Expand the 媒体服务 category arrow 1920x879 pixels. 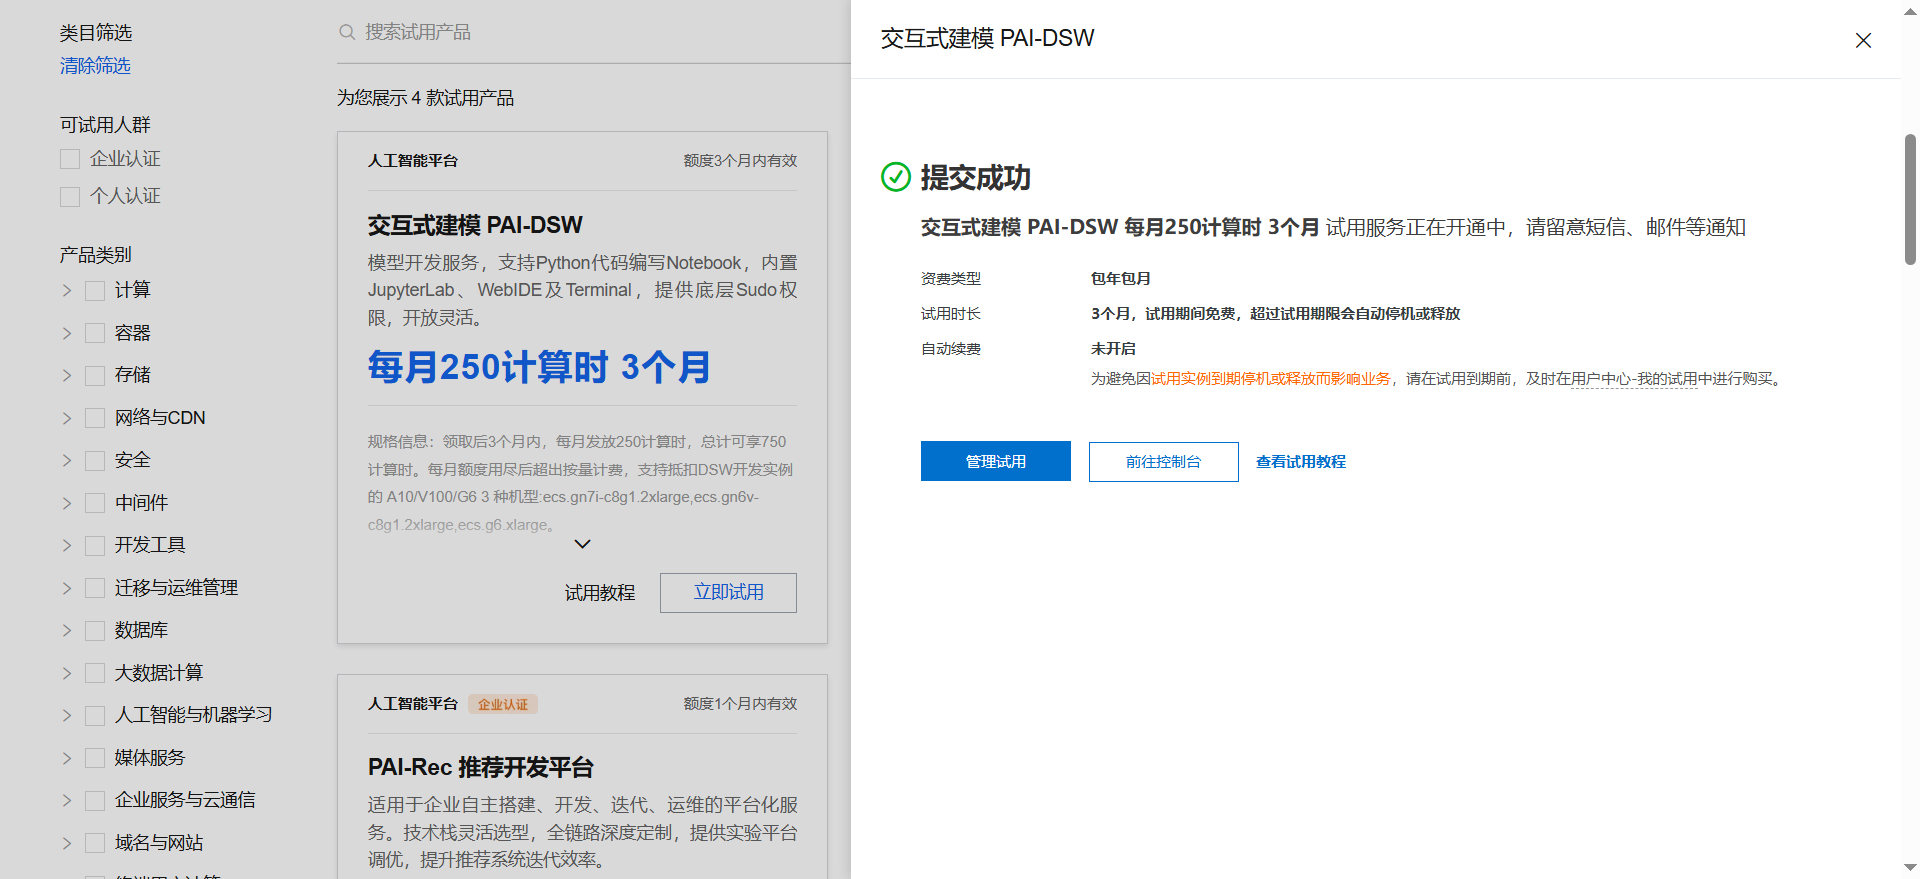point(67,758)
